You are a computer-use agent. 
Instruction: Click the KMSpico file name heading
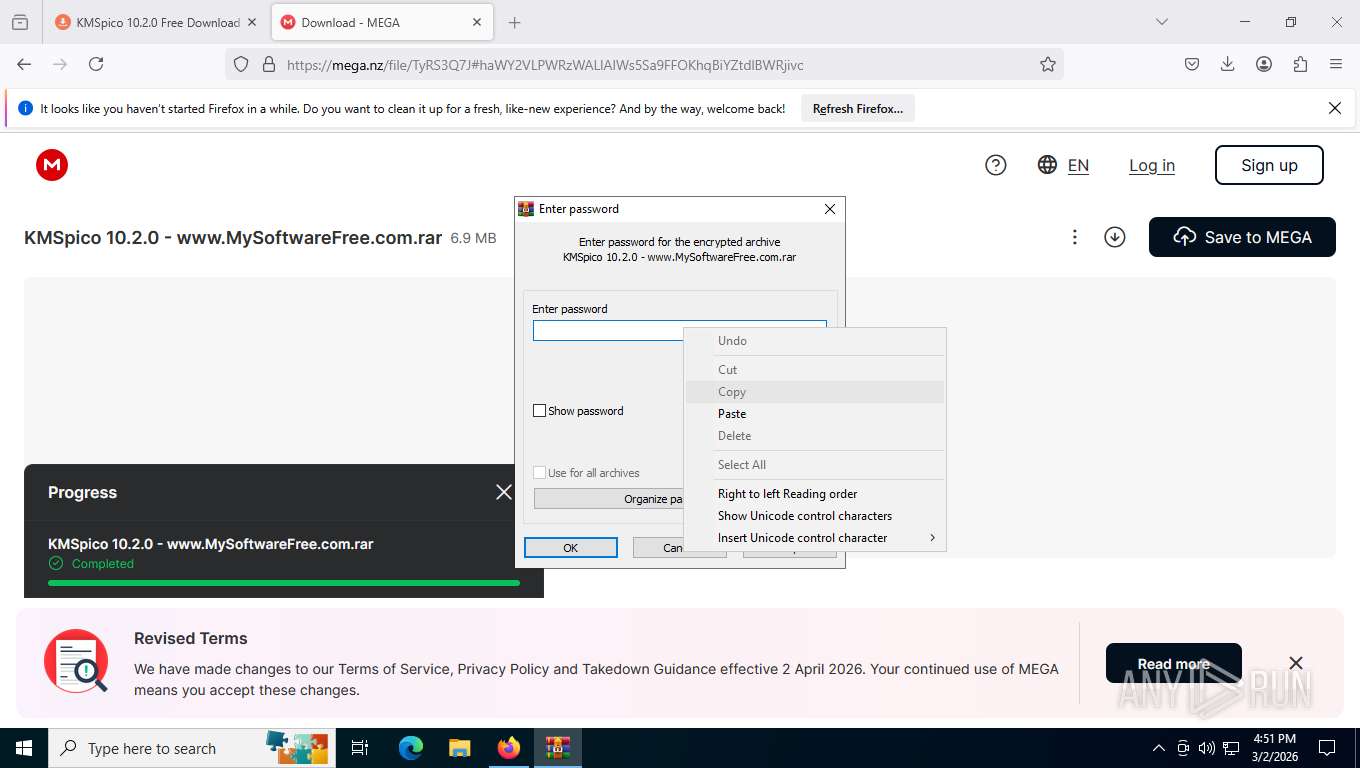point(233,238)
